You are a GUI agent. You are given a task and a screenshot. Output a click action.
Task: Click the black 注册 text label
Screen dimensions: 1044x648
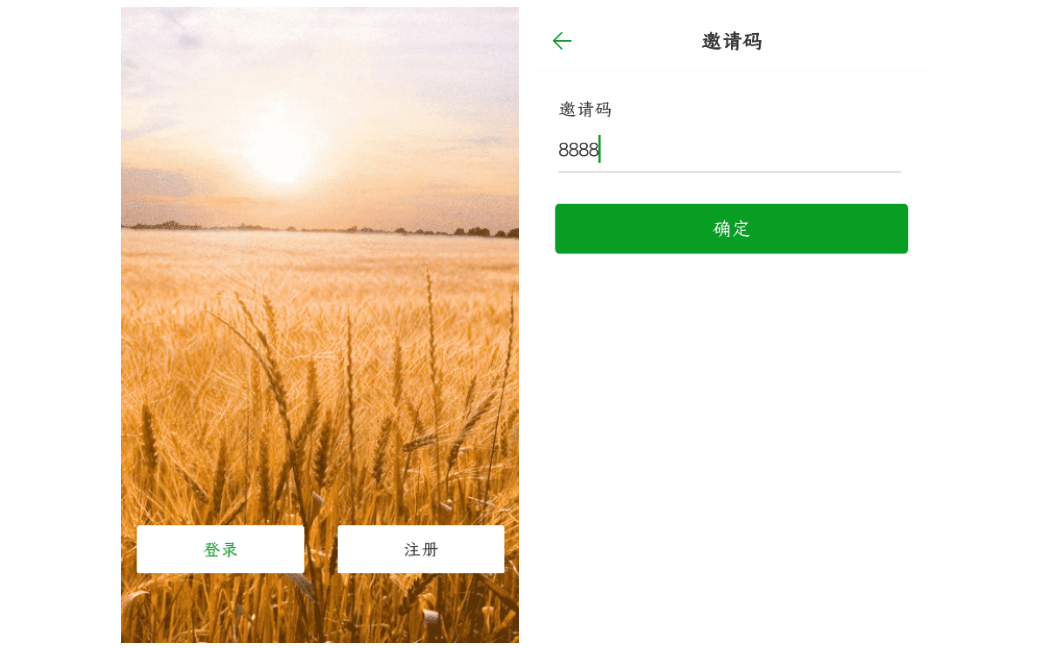tap(421, 549)
